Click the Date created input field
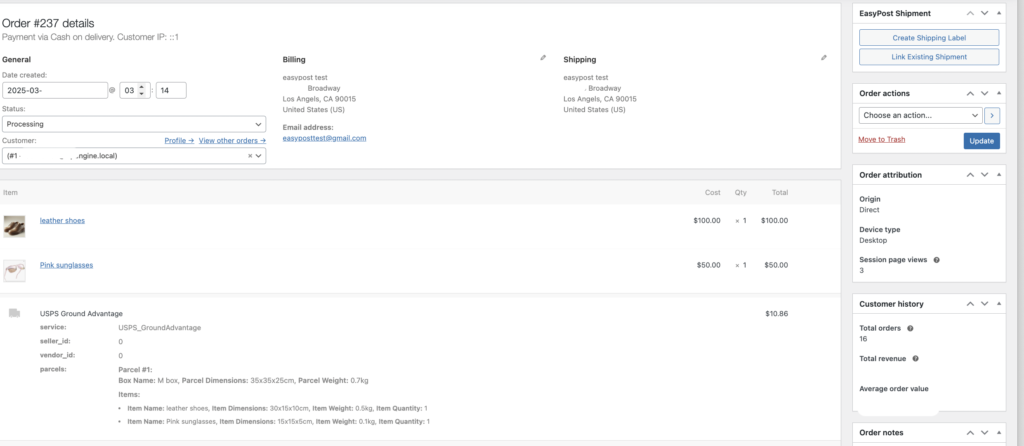1024x446 pixels. click(x=54, y=90)
